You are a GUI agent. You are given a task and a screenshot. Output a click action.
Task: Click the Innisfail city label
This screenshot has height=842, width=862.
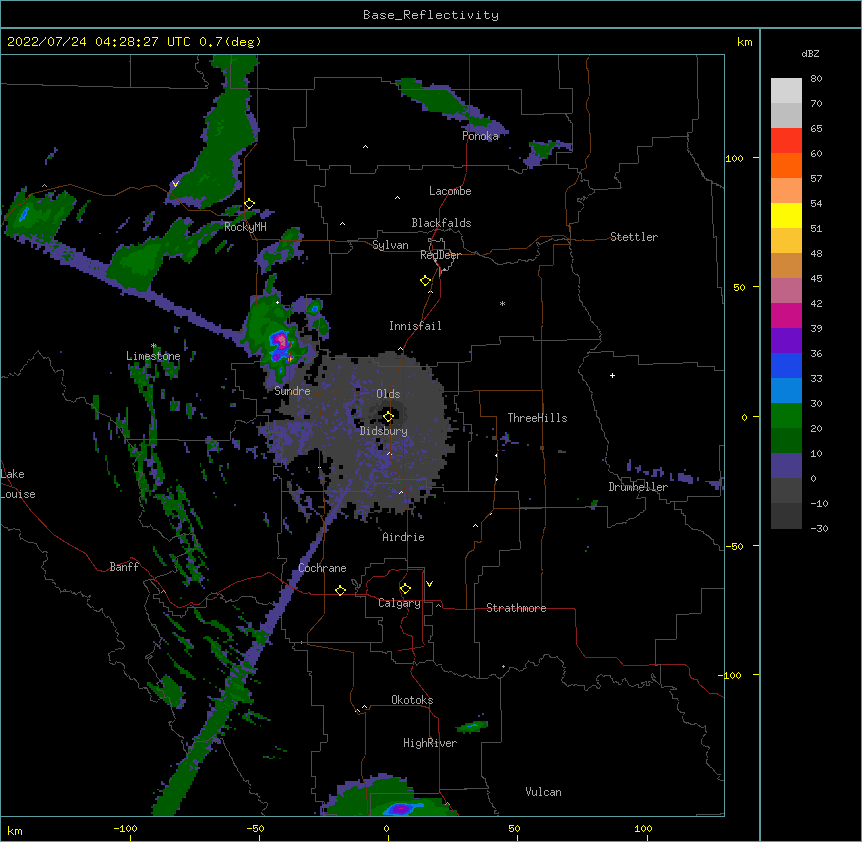(415, 326)
